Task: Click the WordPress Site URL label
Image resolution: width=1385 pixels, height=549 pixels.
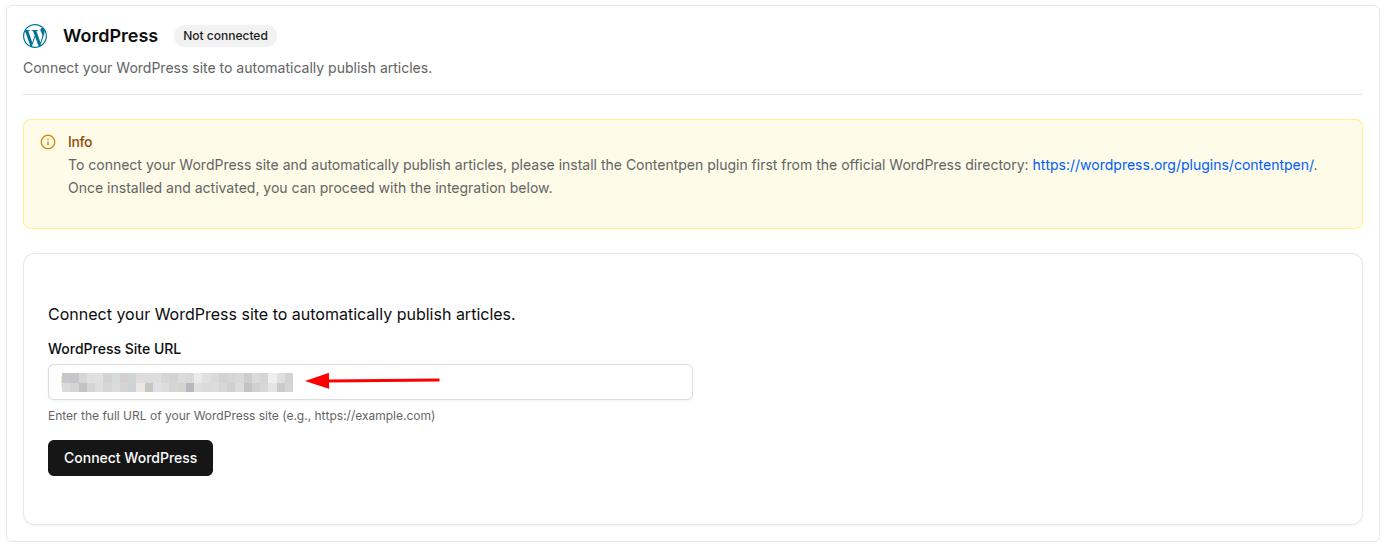Action: pos(114,349)
